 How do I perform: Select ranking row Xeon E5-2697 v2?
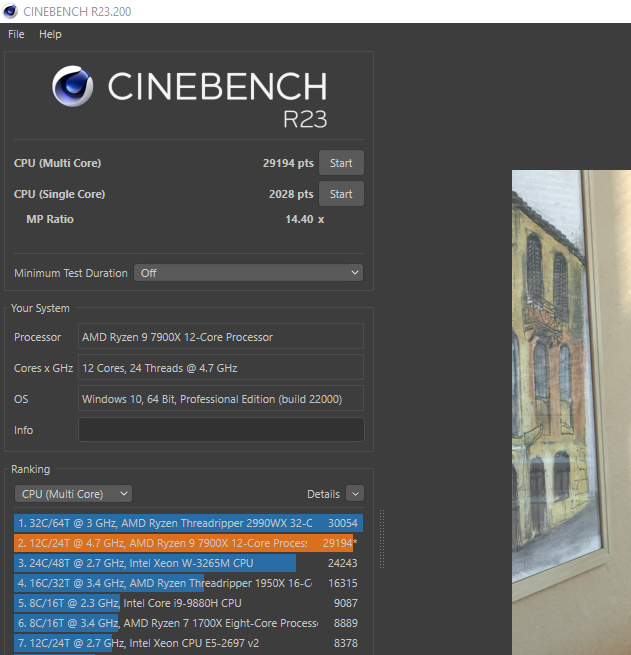click(188, 643)
